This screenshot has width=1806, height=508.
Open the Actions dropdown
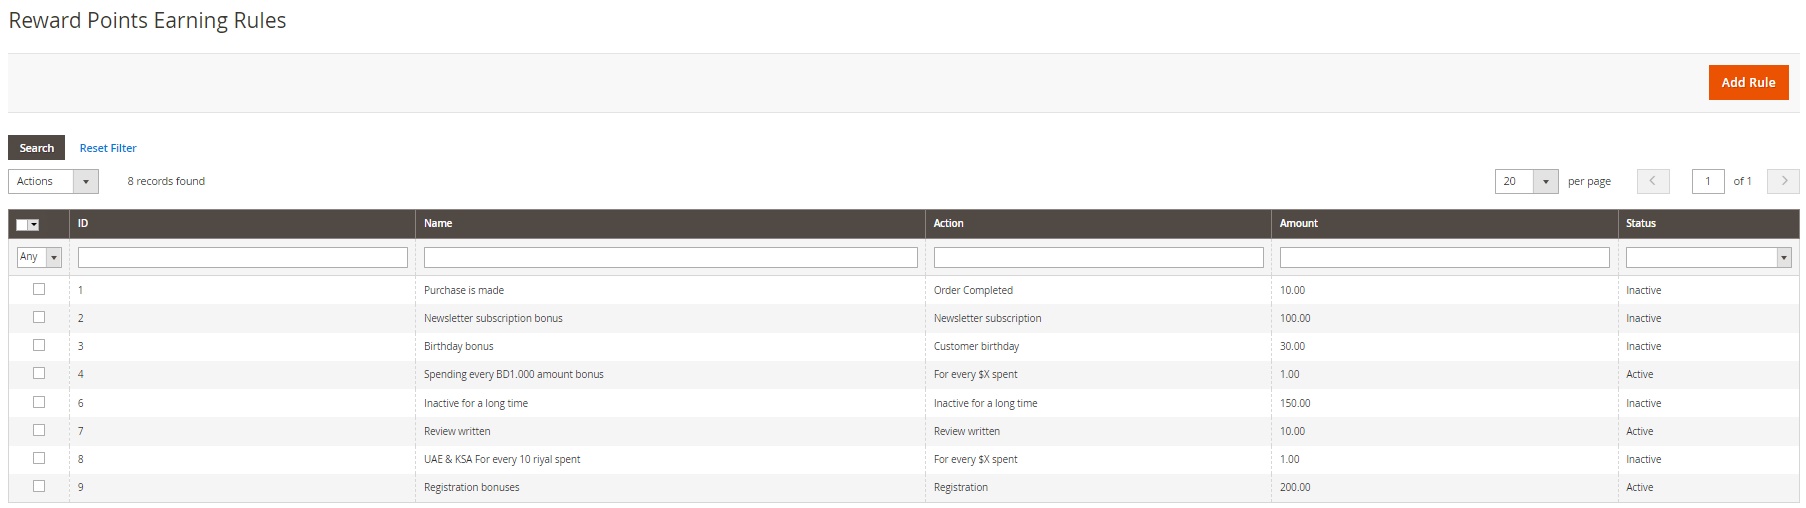[x=53, y=181]
